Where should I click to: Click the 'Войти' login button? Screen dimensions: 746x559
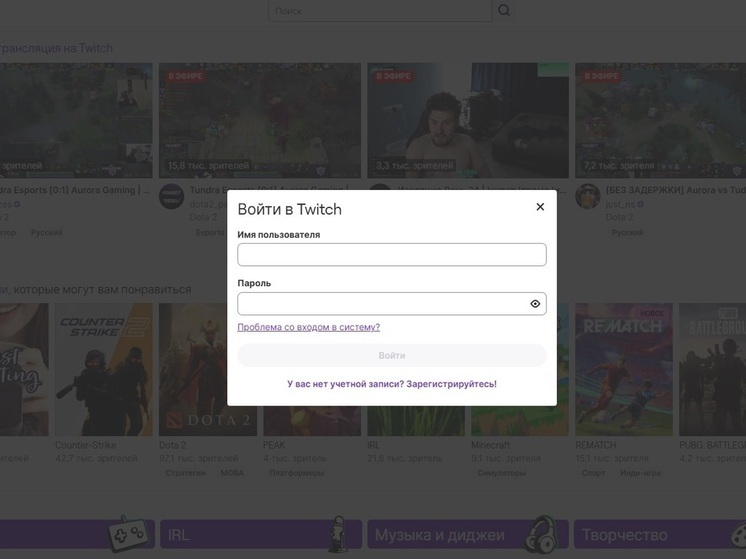(x=392, y=355)
